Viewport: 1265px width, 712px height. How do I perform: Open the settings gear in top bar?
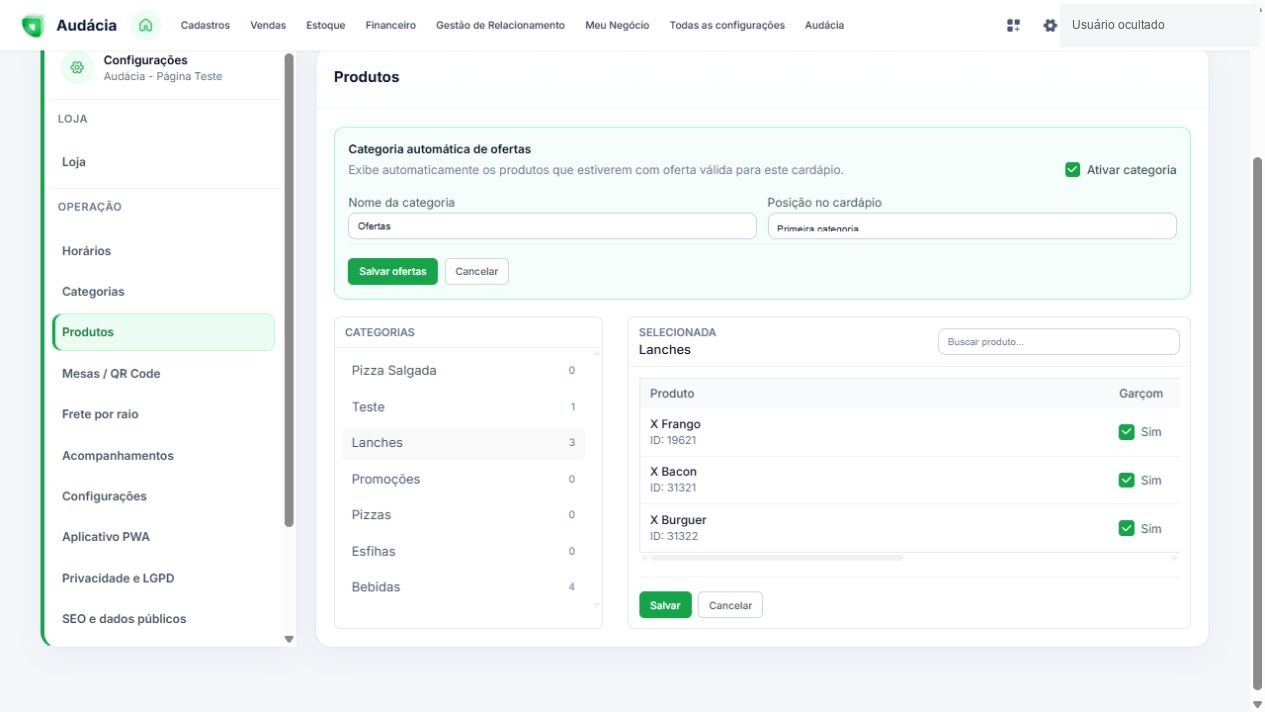point(1050,25)
